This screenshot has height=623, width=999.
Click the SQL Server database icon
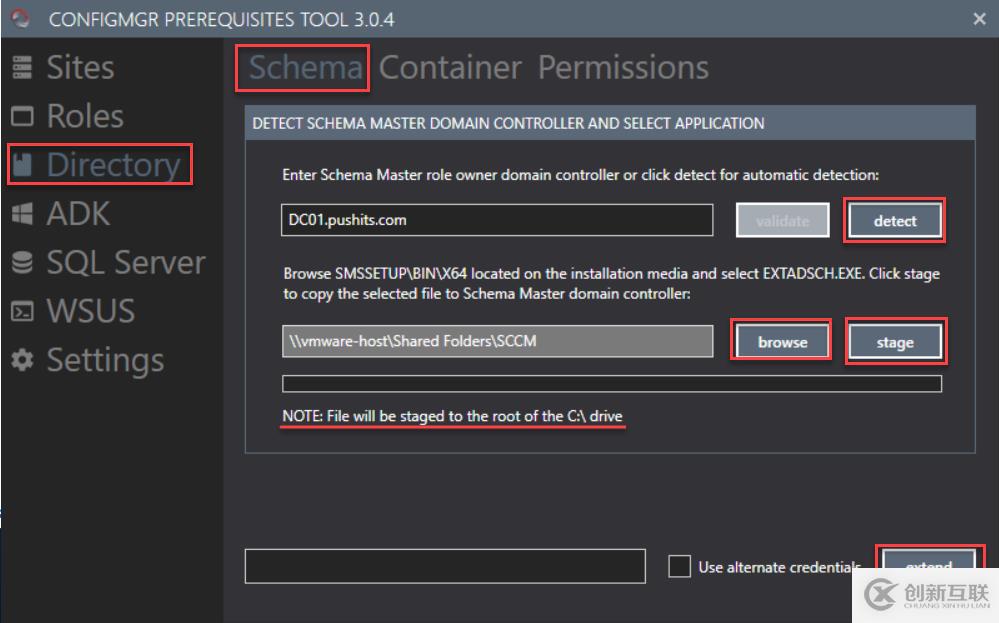click(x=22, y=263)
